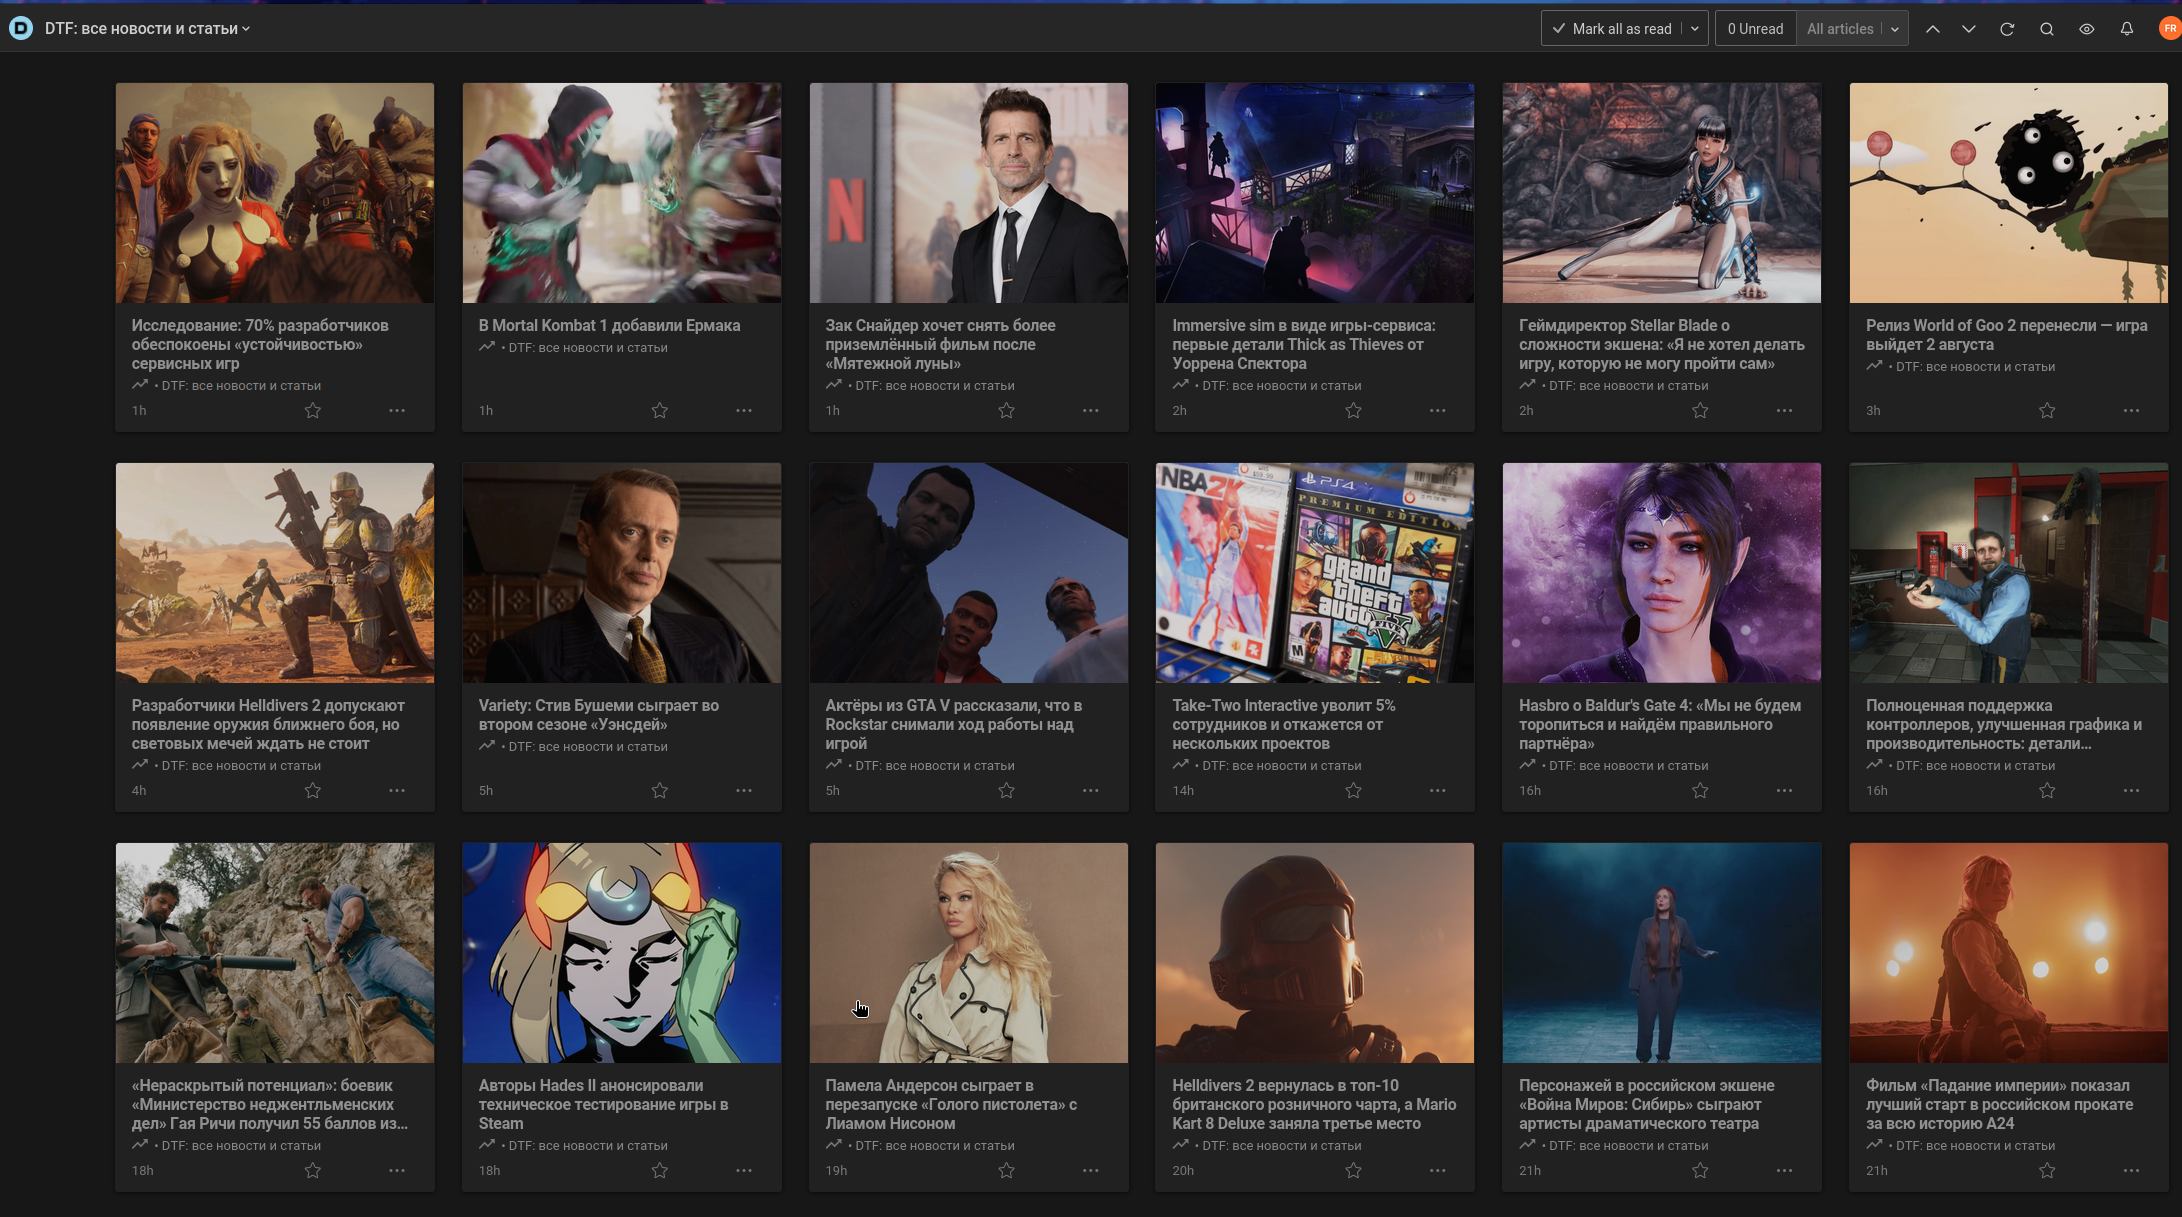Open more options for Стив Бушеми article
The width and height of the screenshot is (2182, 1217).
click(744, 791)
